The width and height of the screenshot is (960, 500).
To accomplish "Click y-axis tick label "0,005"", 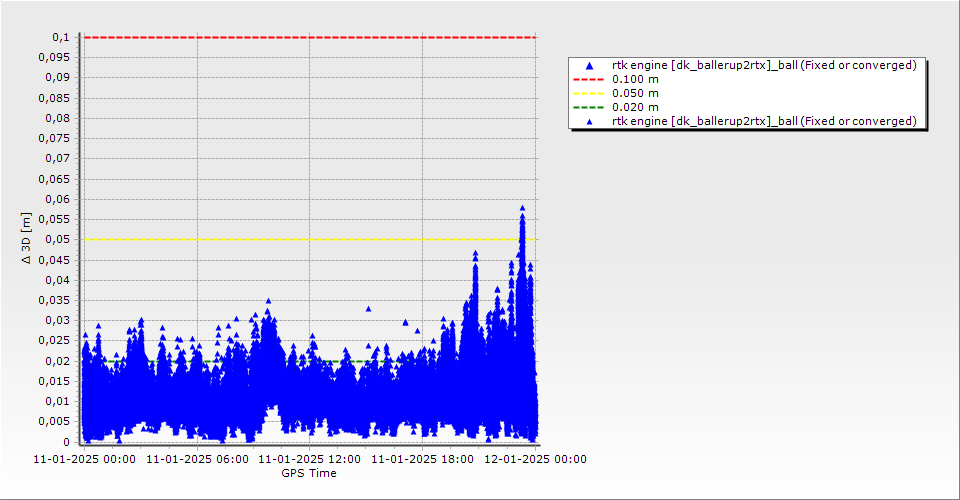I will [x=54, y=422].
